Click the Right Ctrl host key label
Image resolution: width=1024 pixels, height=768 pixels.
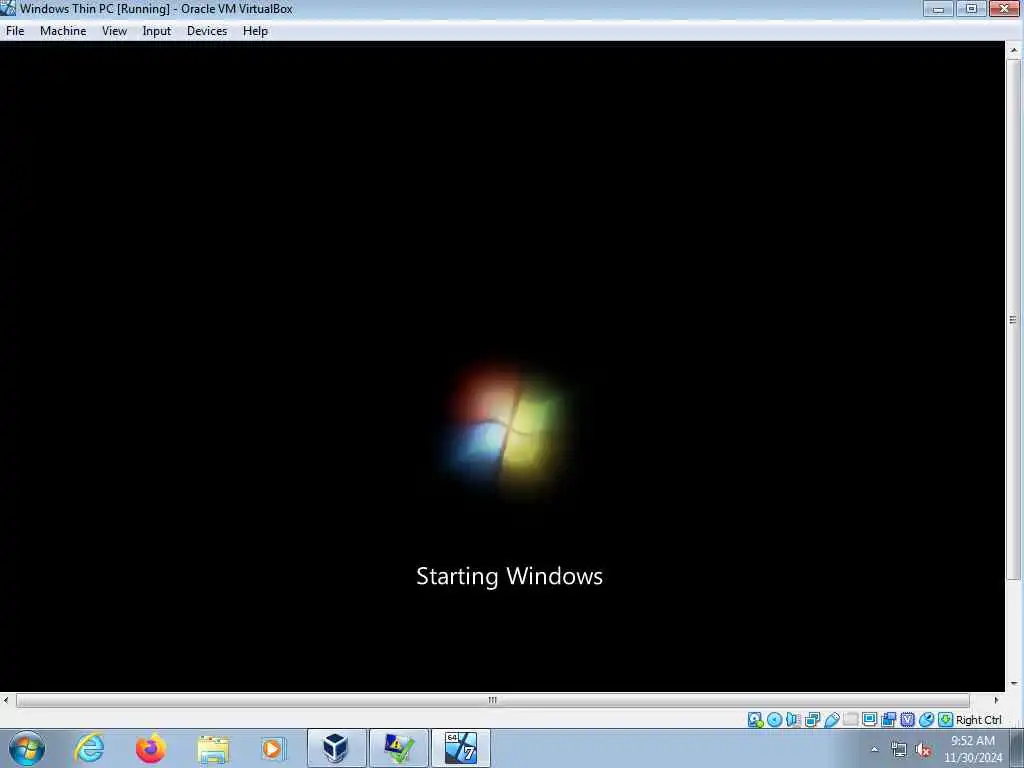pyautogui.click(x=978, y=720)
